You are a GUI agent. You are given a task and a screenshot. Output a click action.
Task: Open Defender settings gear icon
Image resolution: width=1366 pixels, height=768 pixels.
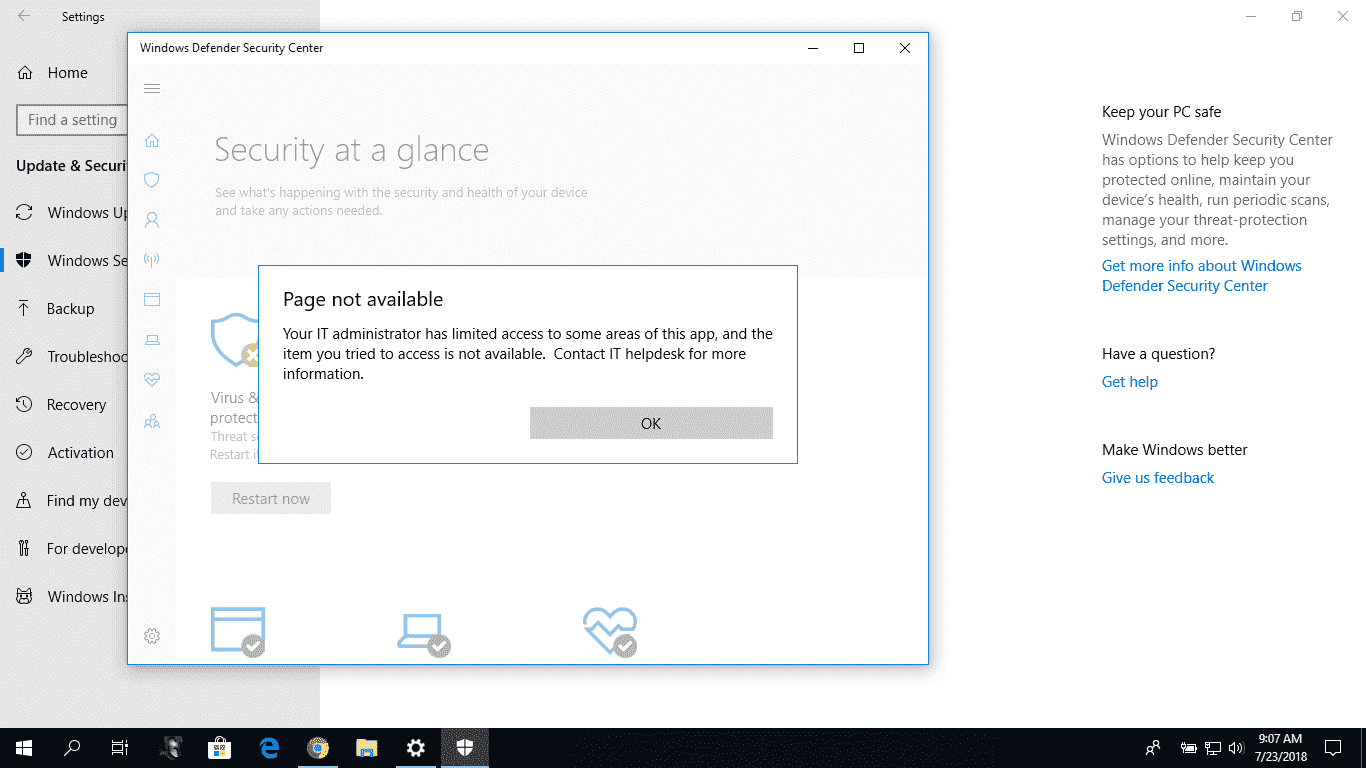click(x=152, y=636)
